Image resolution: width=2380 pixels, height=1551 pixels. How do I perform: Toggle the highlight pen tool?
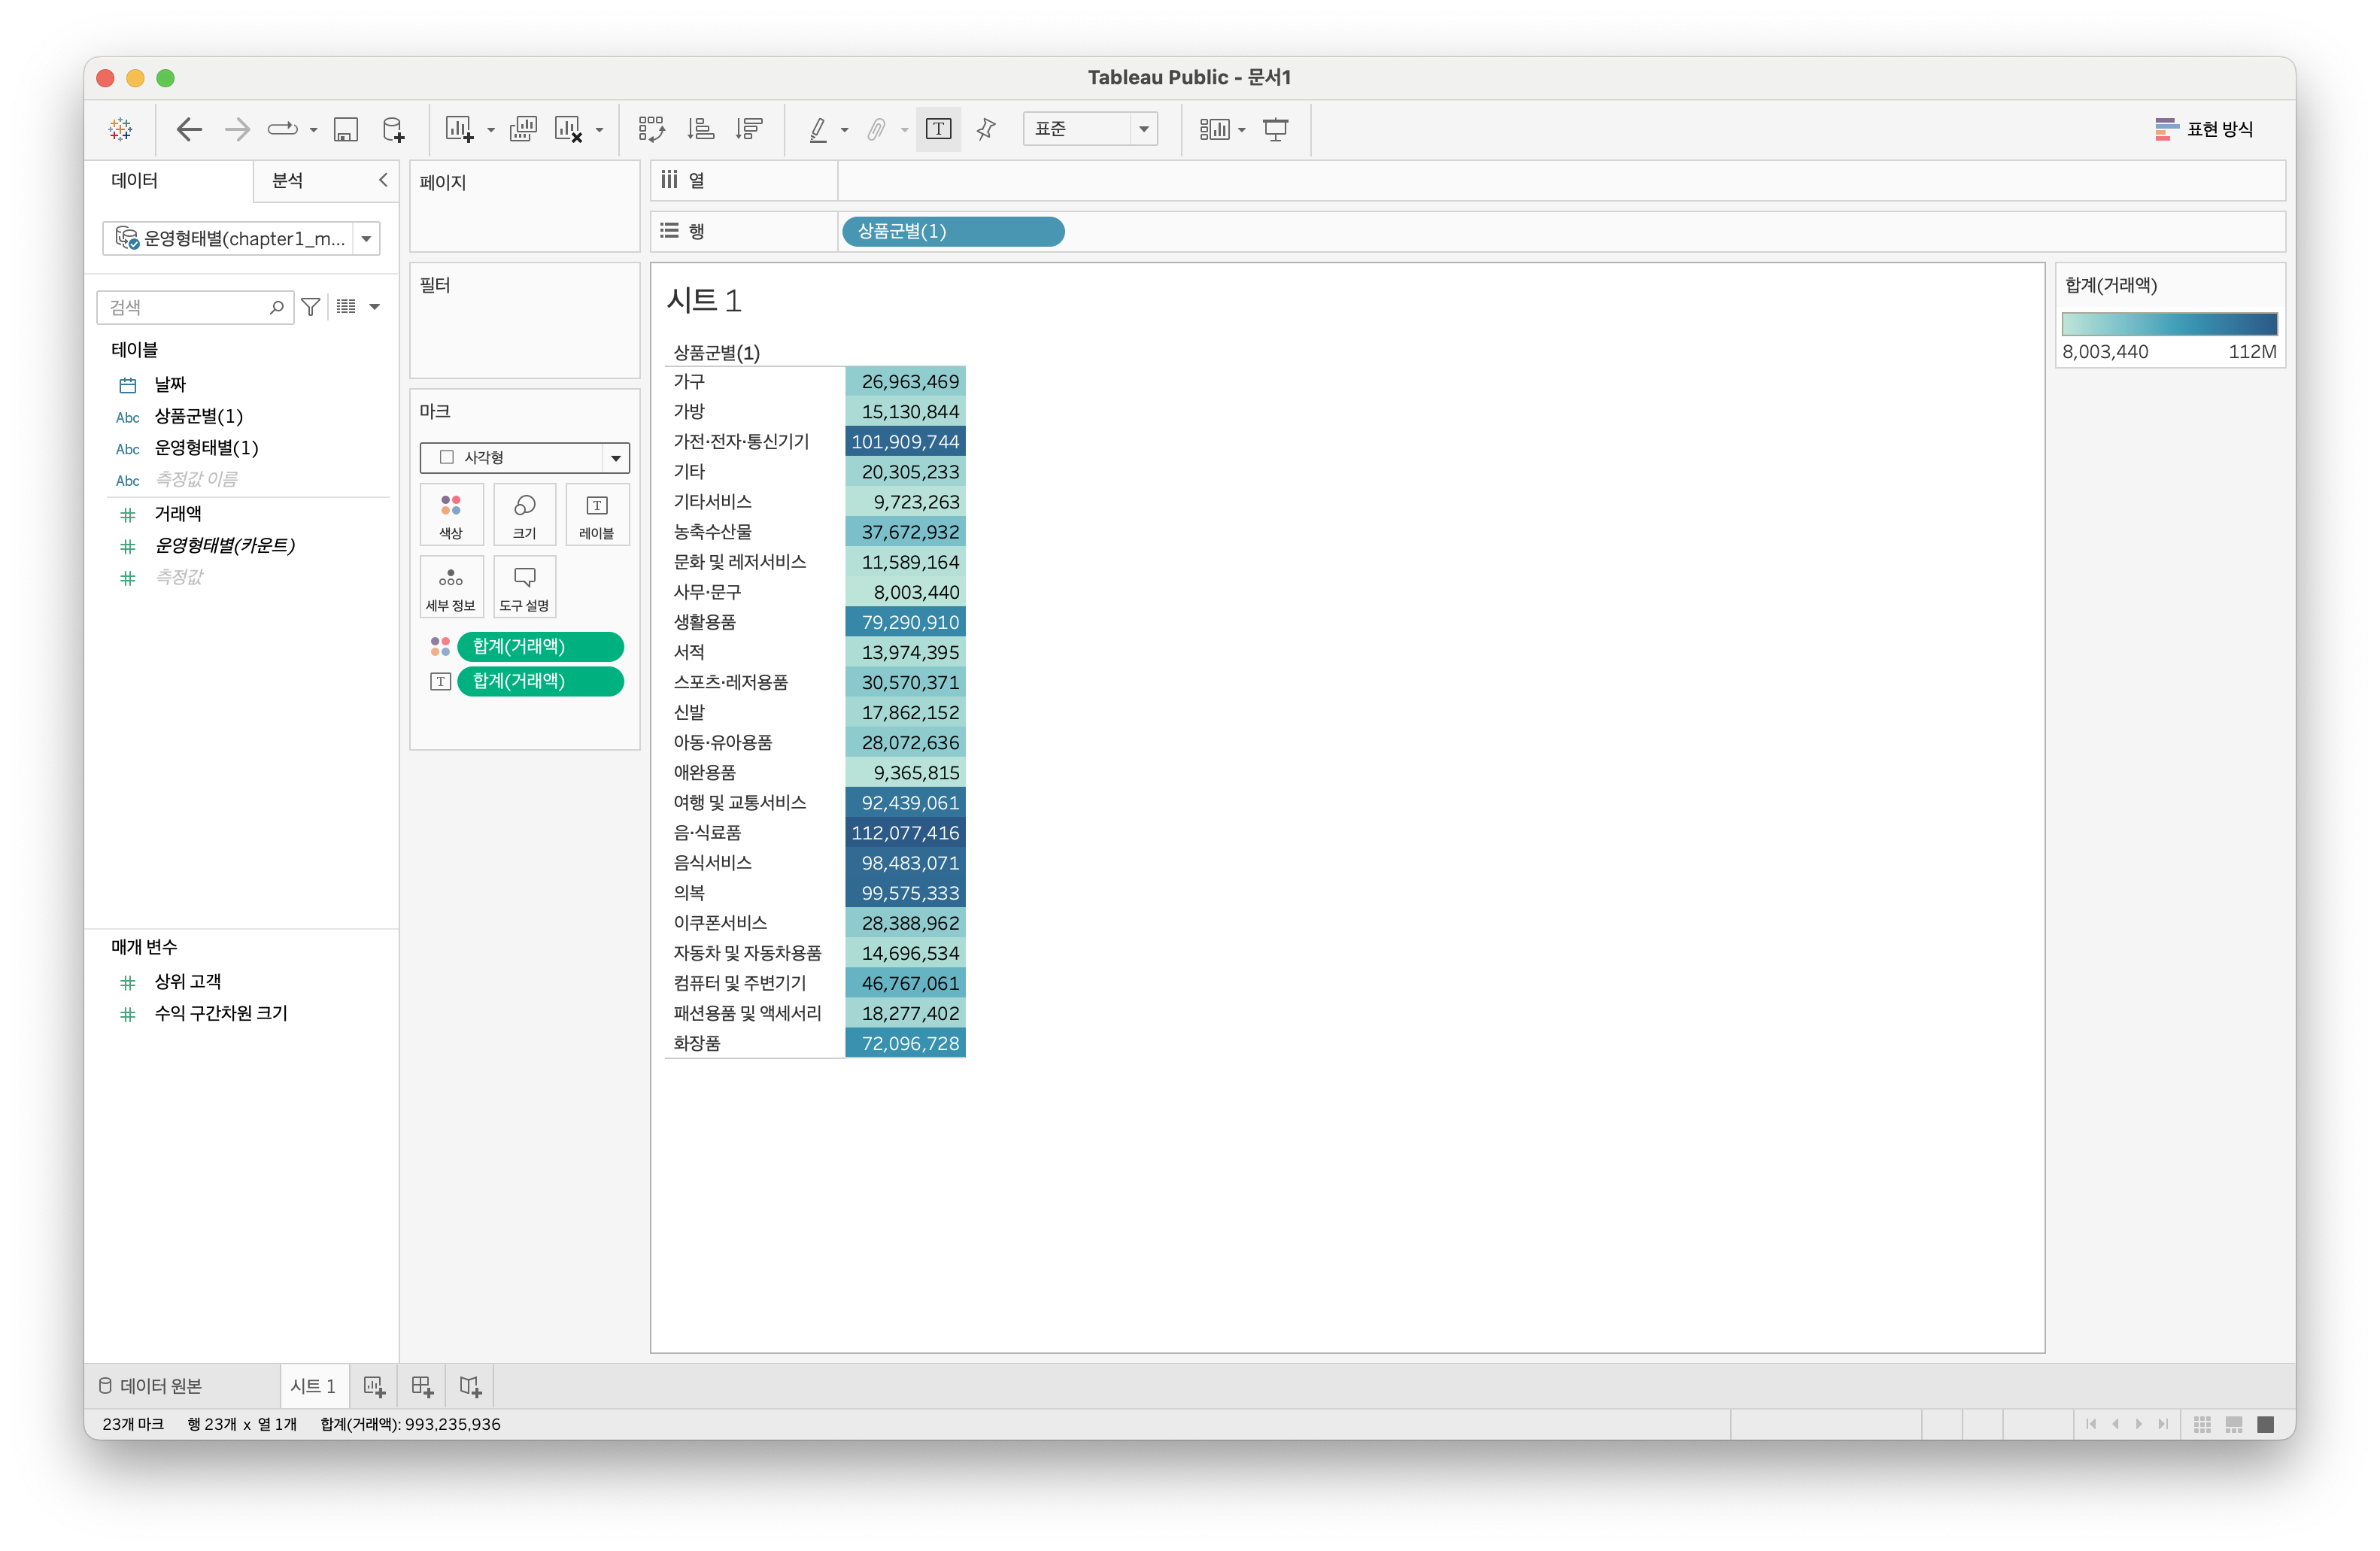pos(818,129)
